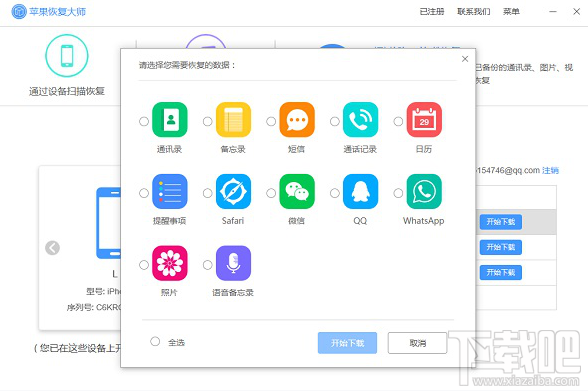Image resolution: width=588 pixels, height=391 pixels.
Task: Click the SMS (短信) message icon
Action: [297, 120]
